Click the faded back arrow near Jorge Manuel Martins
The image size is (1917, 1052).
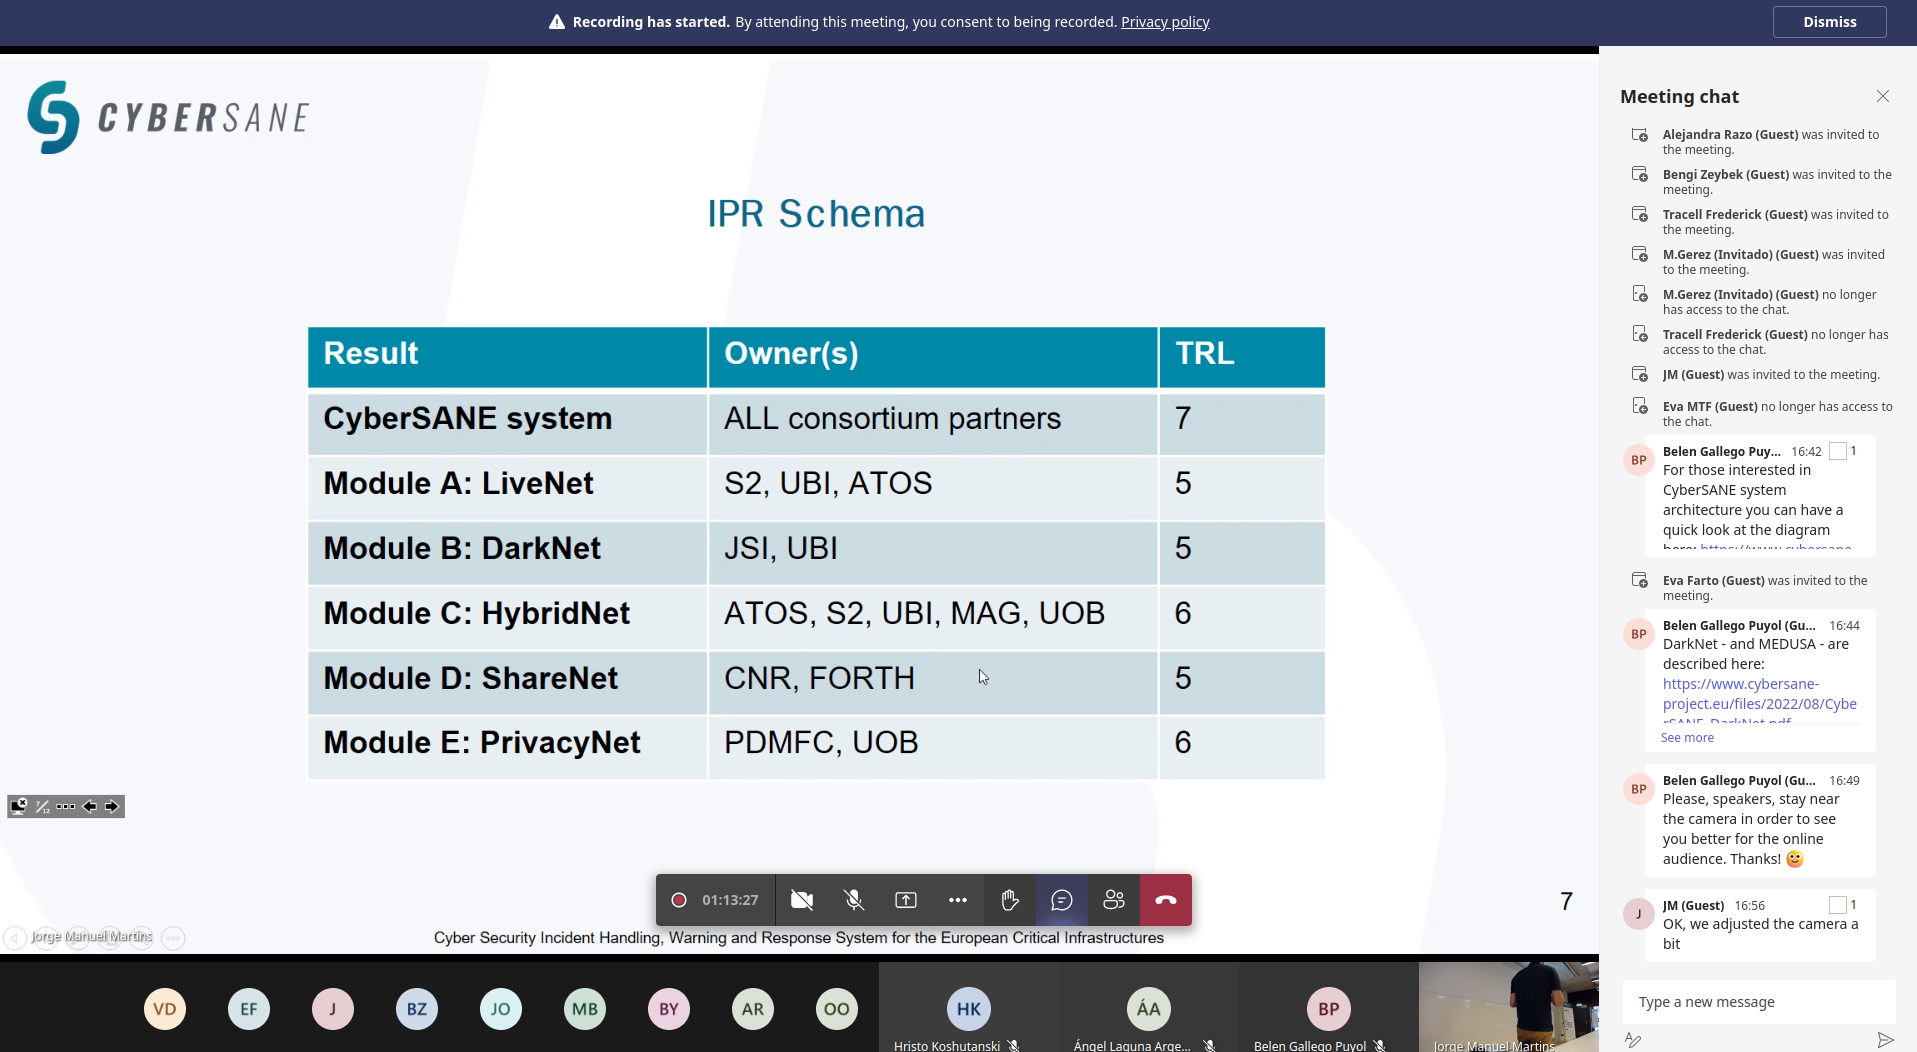tap(15, 937)
